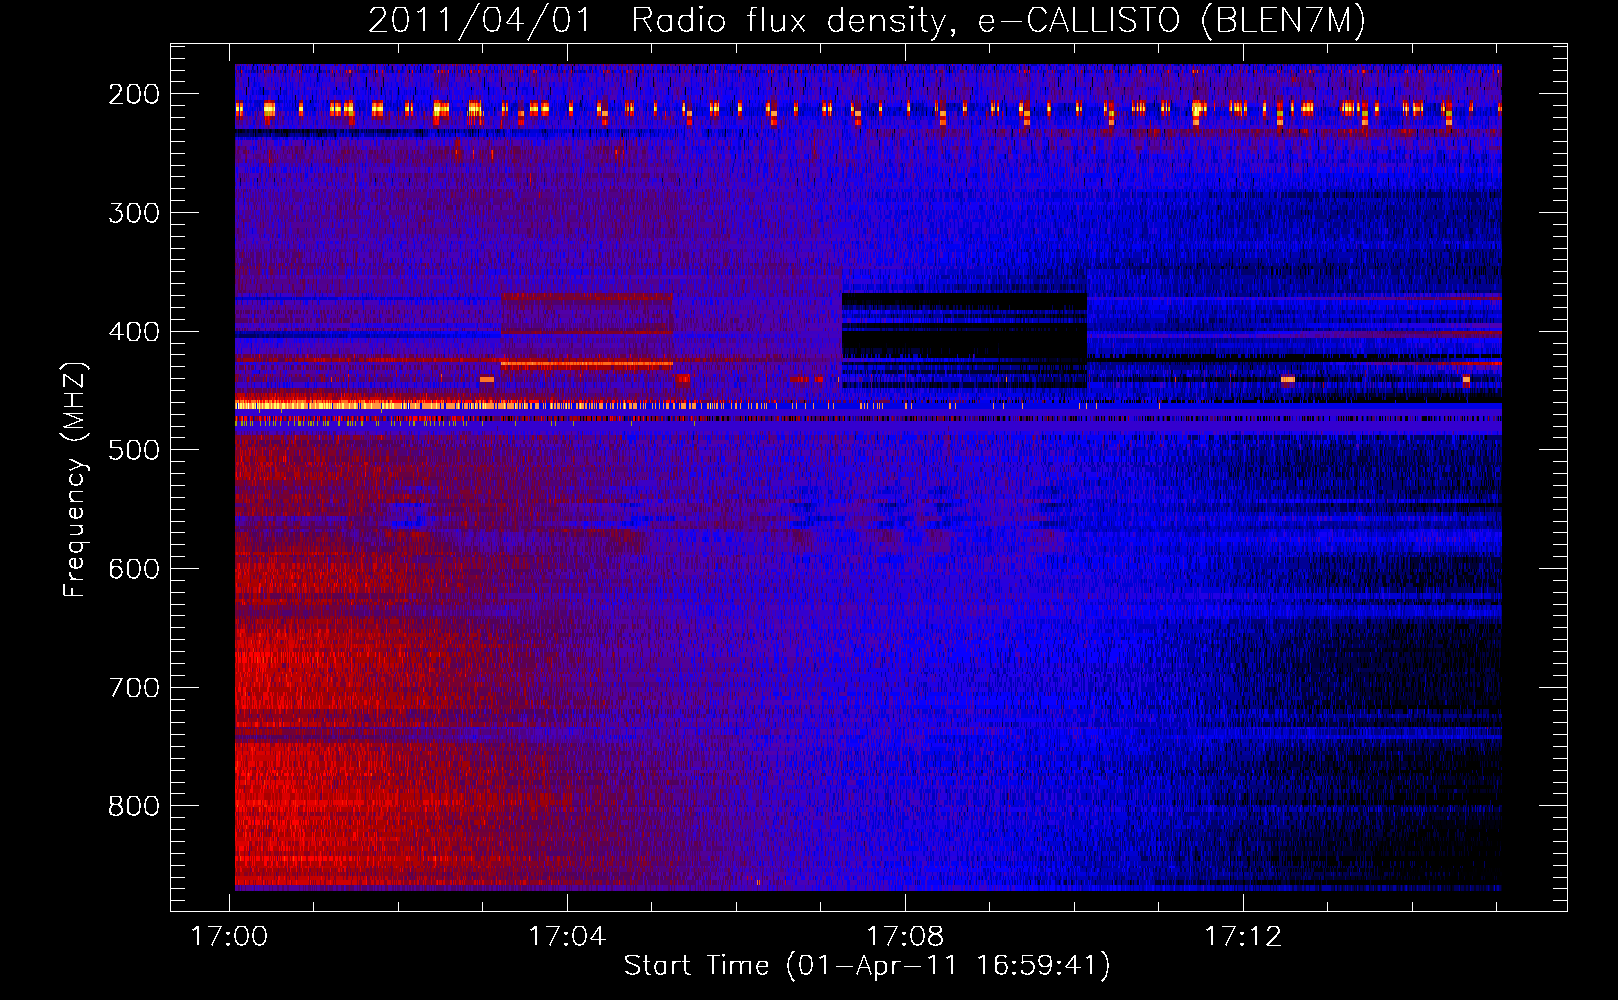Click the 200 frequency tick label

134,94
